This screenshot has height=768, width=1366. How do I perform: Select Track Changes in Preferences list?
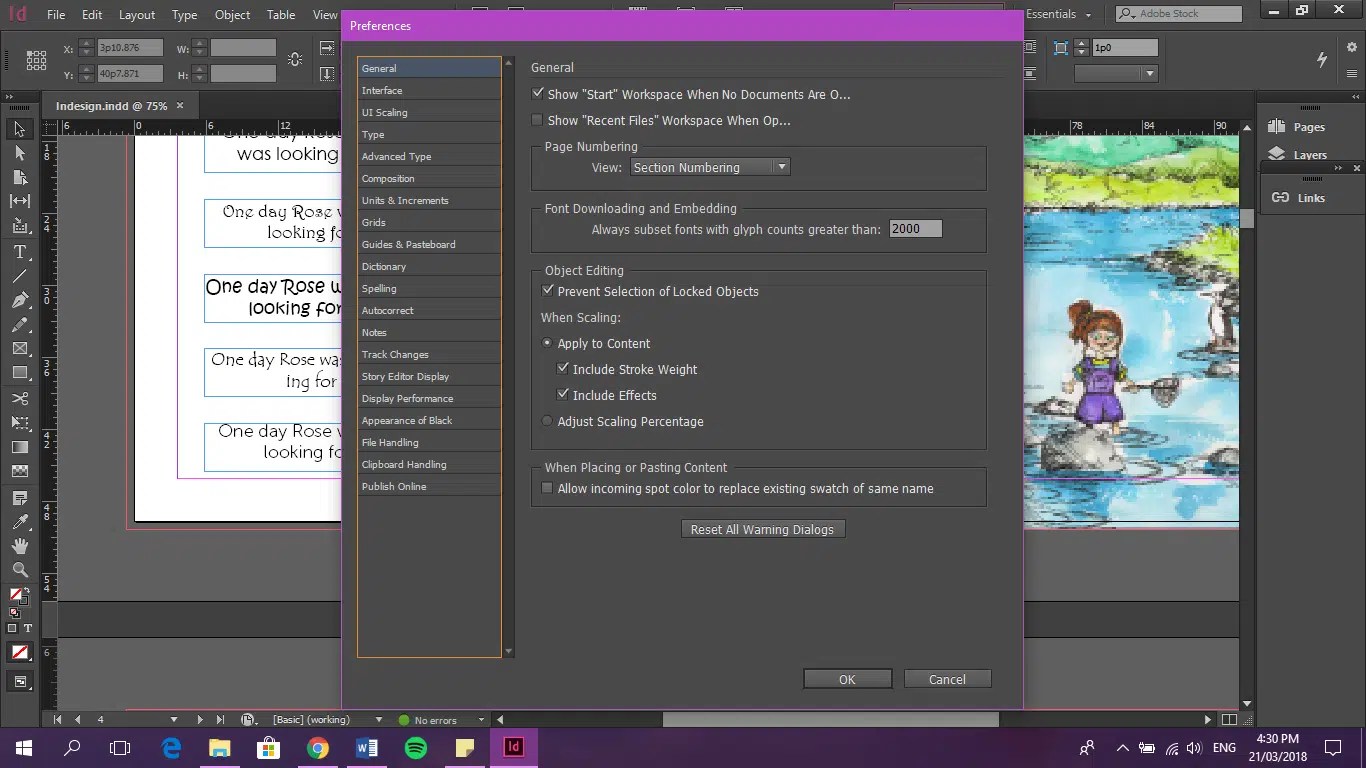(x=394, y=354)
